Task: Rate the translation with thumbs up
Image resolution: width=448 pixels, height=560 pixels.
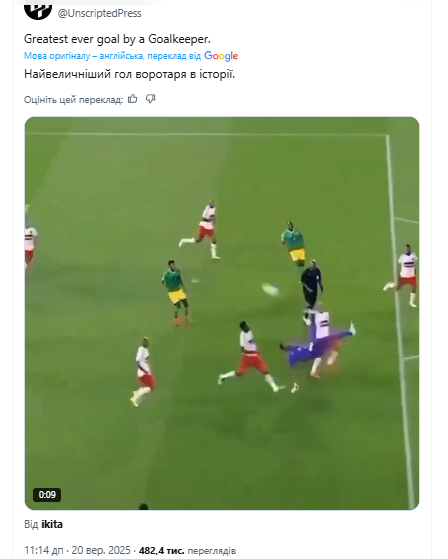Action: (x=133, y=99)
